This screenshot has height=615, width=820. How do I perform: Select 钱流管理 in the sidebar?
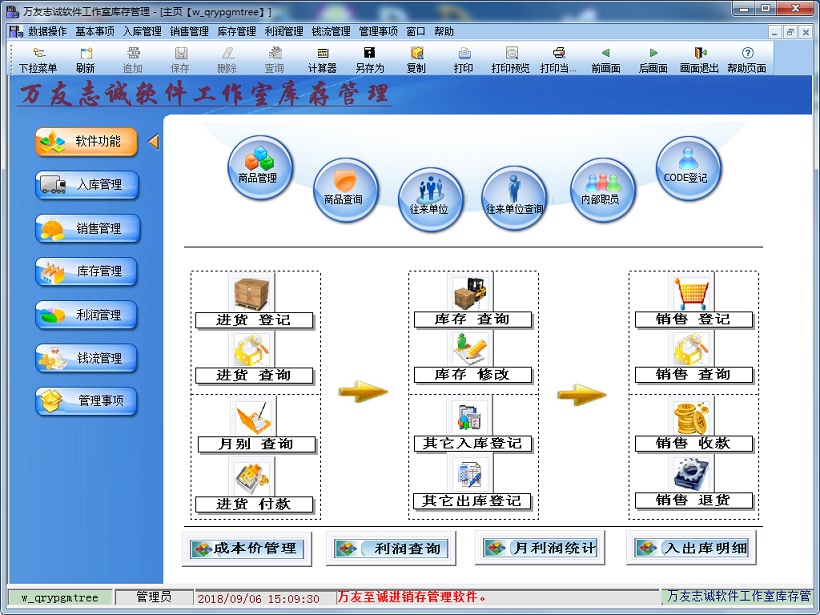pyautogui.click(x=87, y=358)
